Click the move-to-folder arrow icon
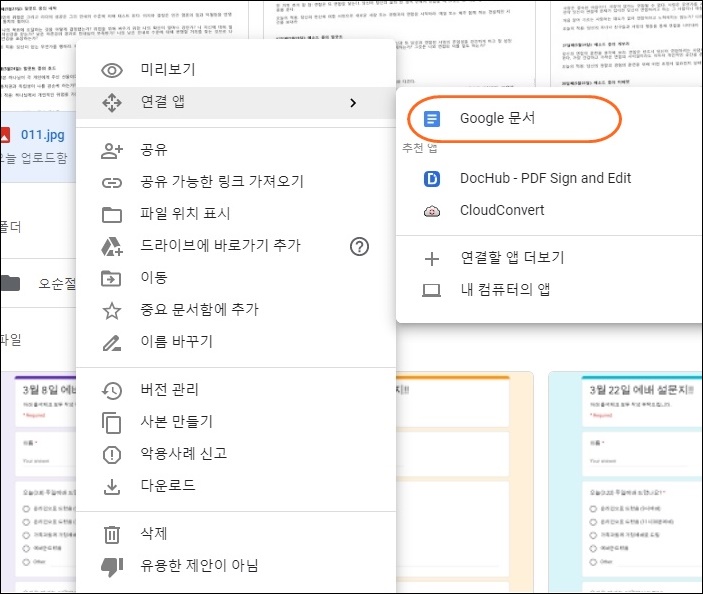 [111, 278]
